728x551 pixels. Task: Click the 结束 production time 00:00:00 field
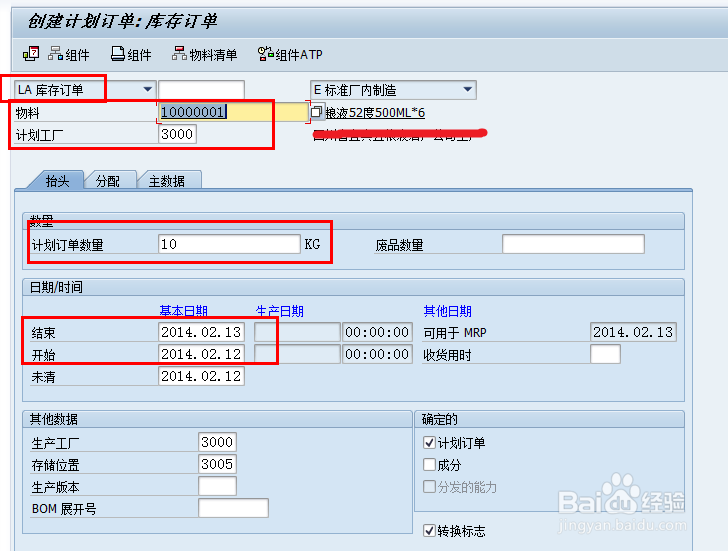[377, 332]
